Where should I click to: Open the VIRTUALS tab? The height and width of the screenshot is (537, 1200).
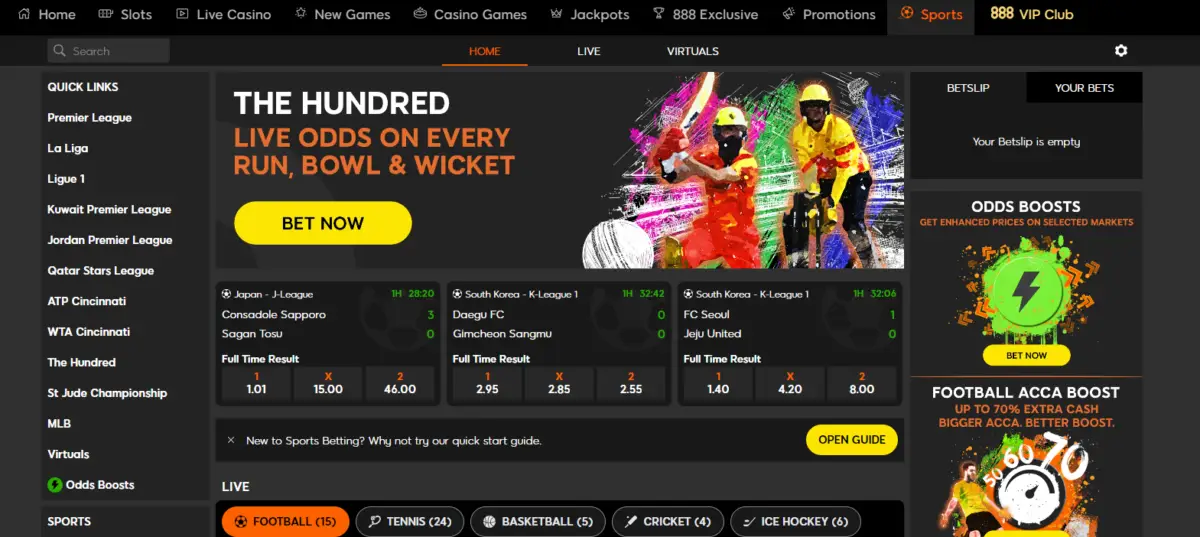pyautogui.click(x=693, y=51)
